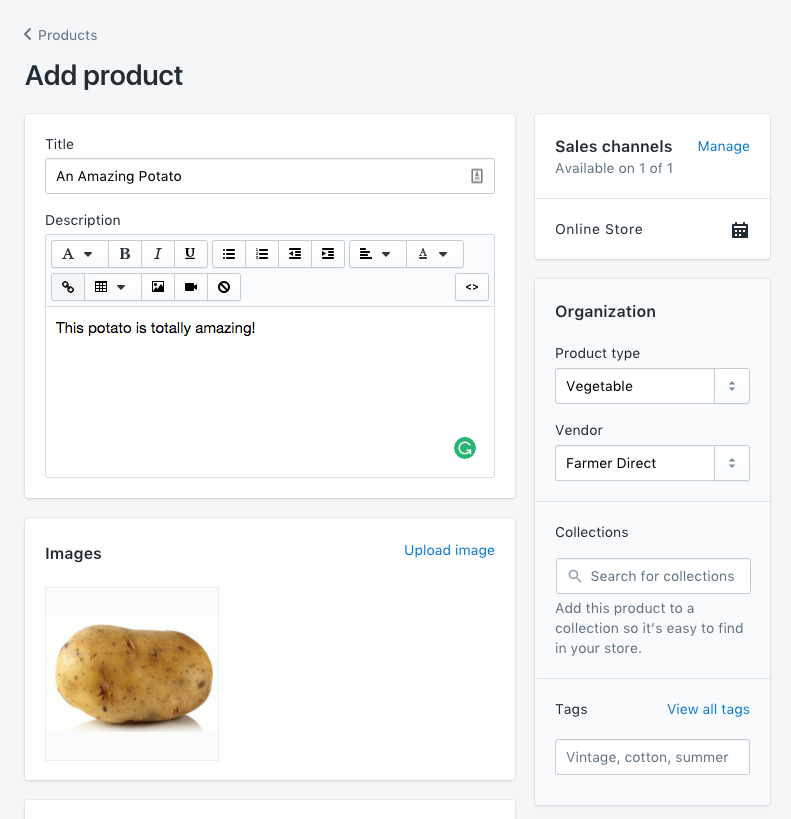
Task: Select the potato image thumbnail
Action: [132, 673]
